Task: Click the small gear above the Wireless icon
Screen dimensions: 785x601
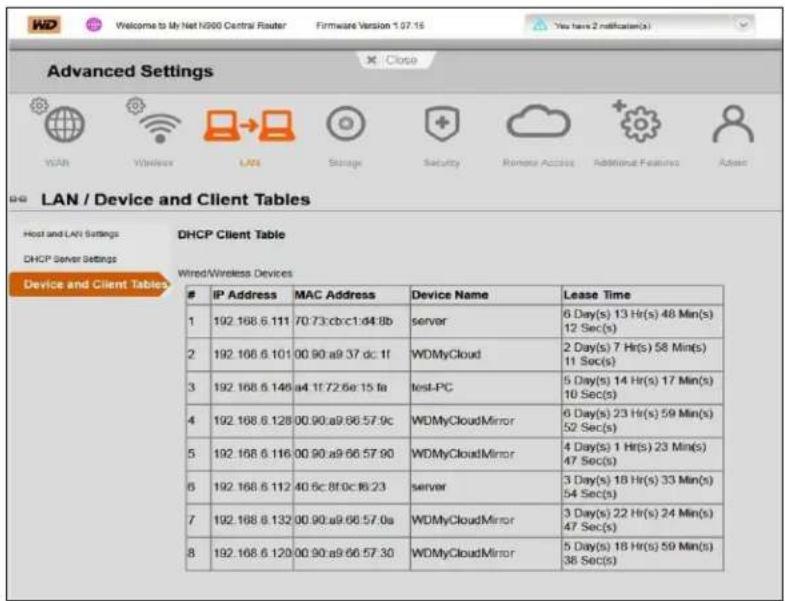Action: click(x=135, y=105)
